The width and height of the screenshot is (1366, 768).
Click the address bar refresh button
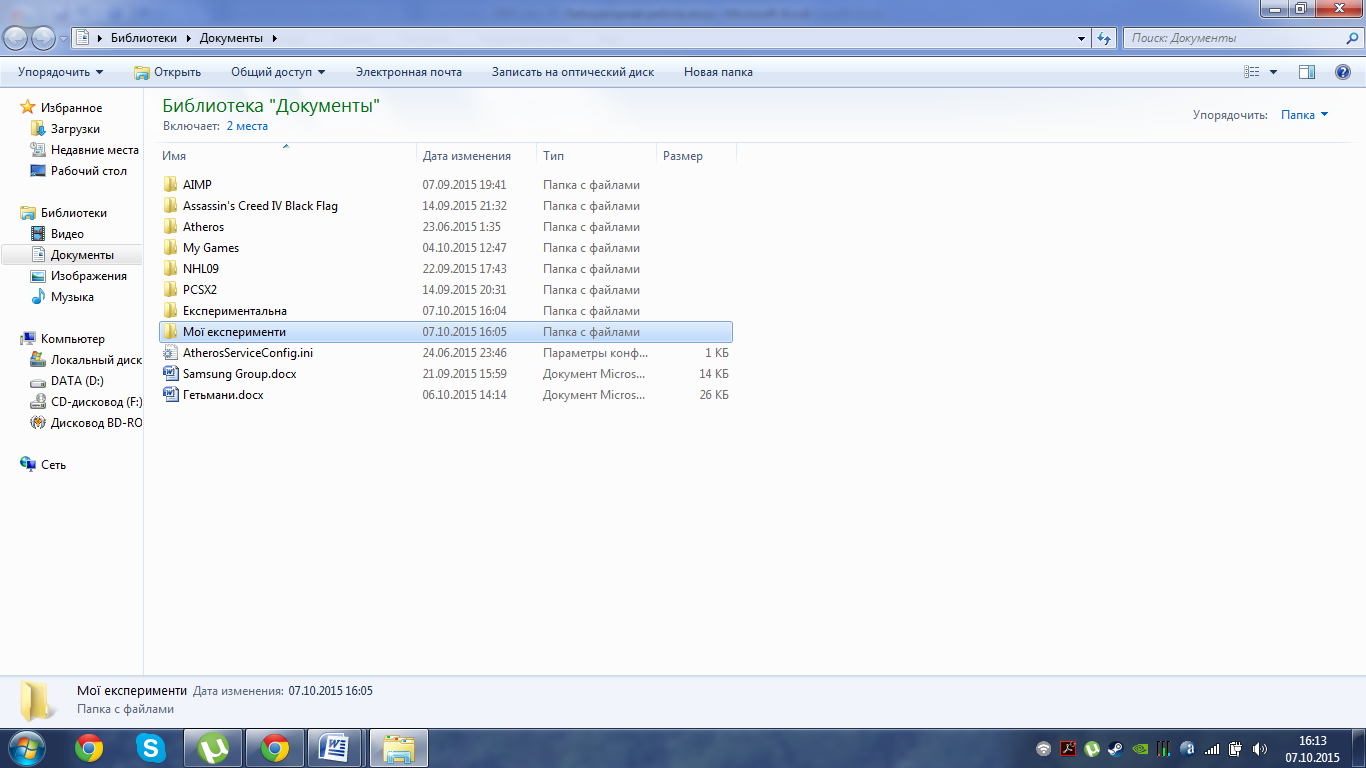[x=1104, y=38]
